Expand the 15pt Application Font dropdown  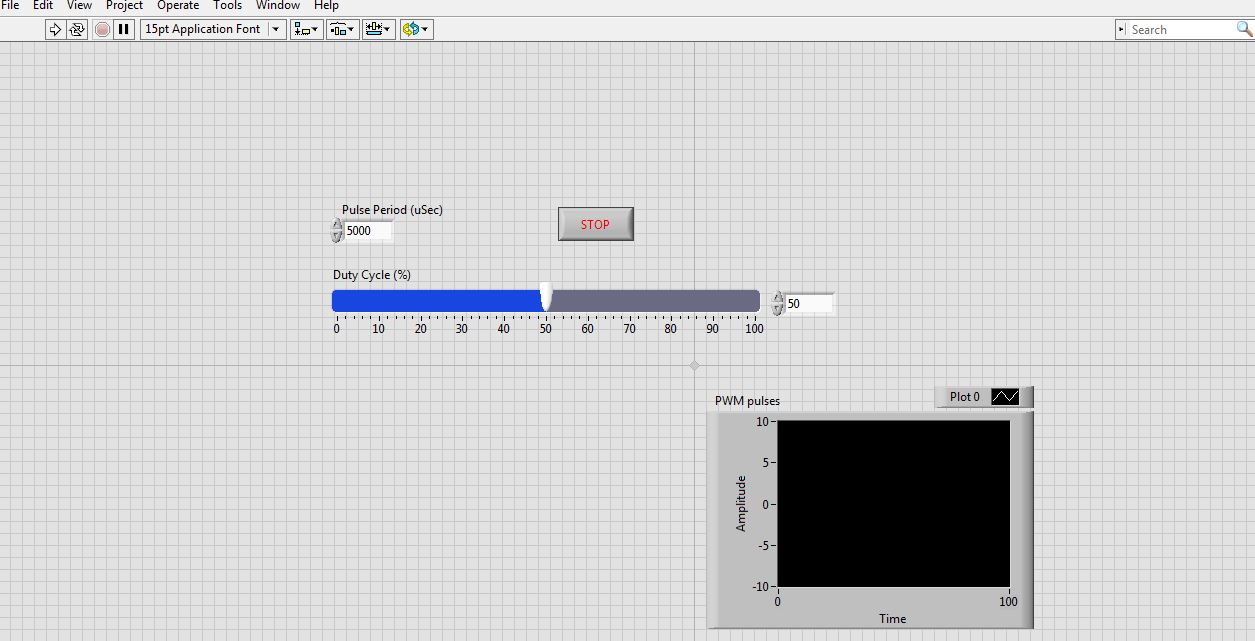(x=276, y=29)
